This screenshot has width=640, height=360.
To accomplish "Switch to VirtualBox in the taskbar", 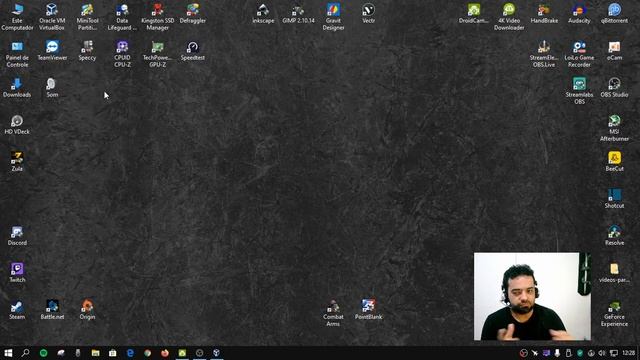I will coord(217,353).
